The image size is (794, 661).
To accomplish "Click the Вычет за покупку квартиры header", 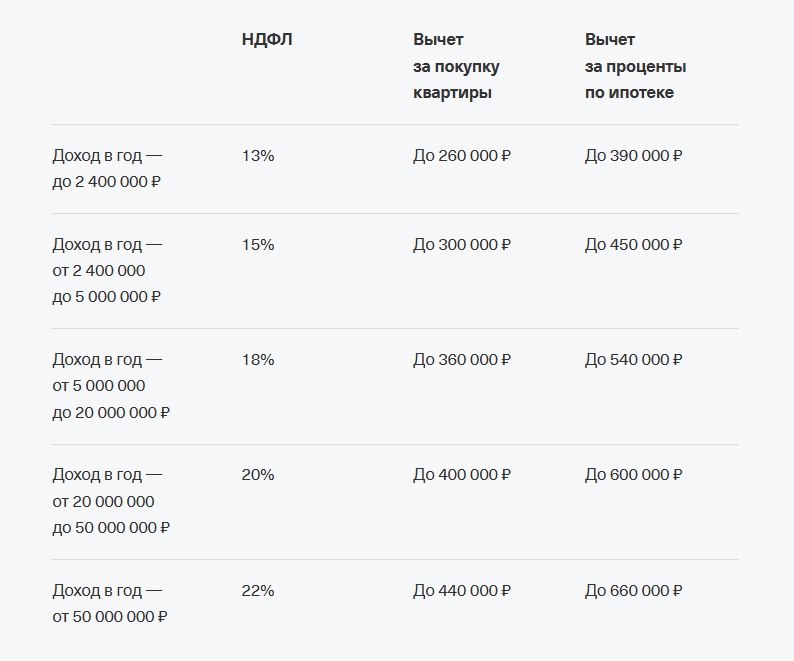I will click(x=456, y=66).
